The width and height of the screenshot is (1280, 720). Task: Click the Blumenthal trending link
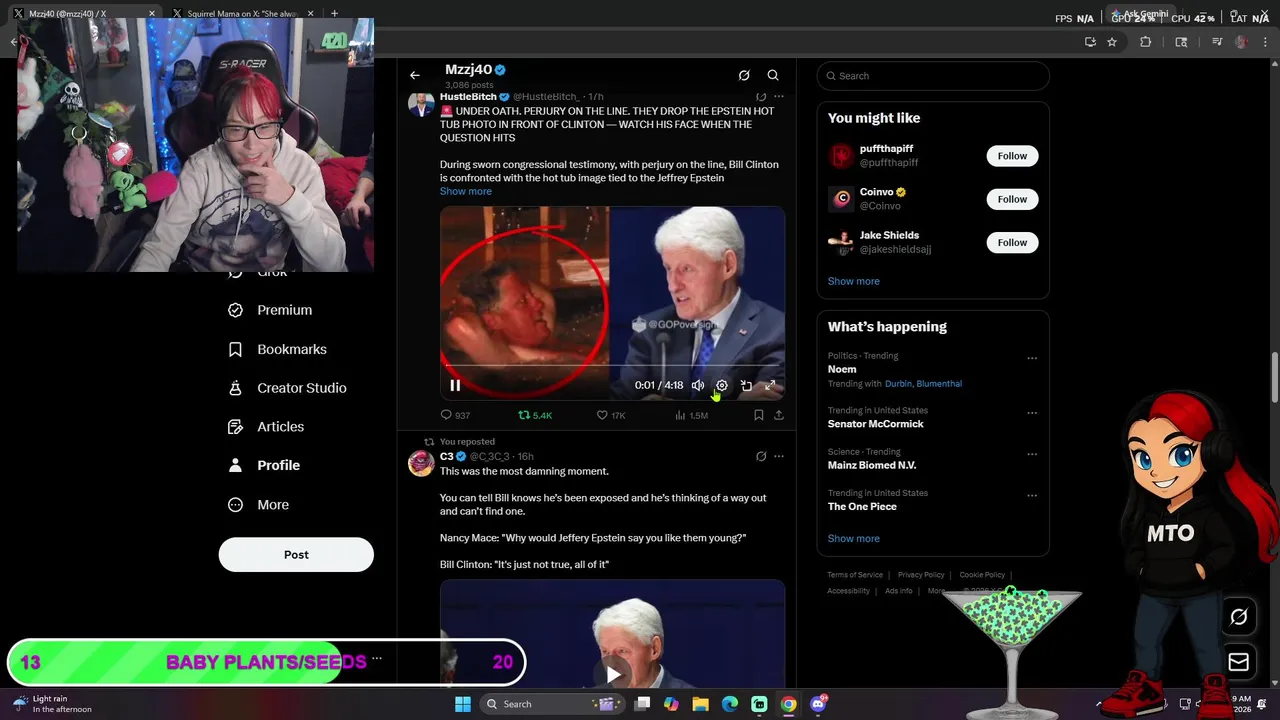pos(939,384)
